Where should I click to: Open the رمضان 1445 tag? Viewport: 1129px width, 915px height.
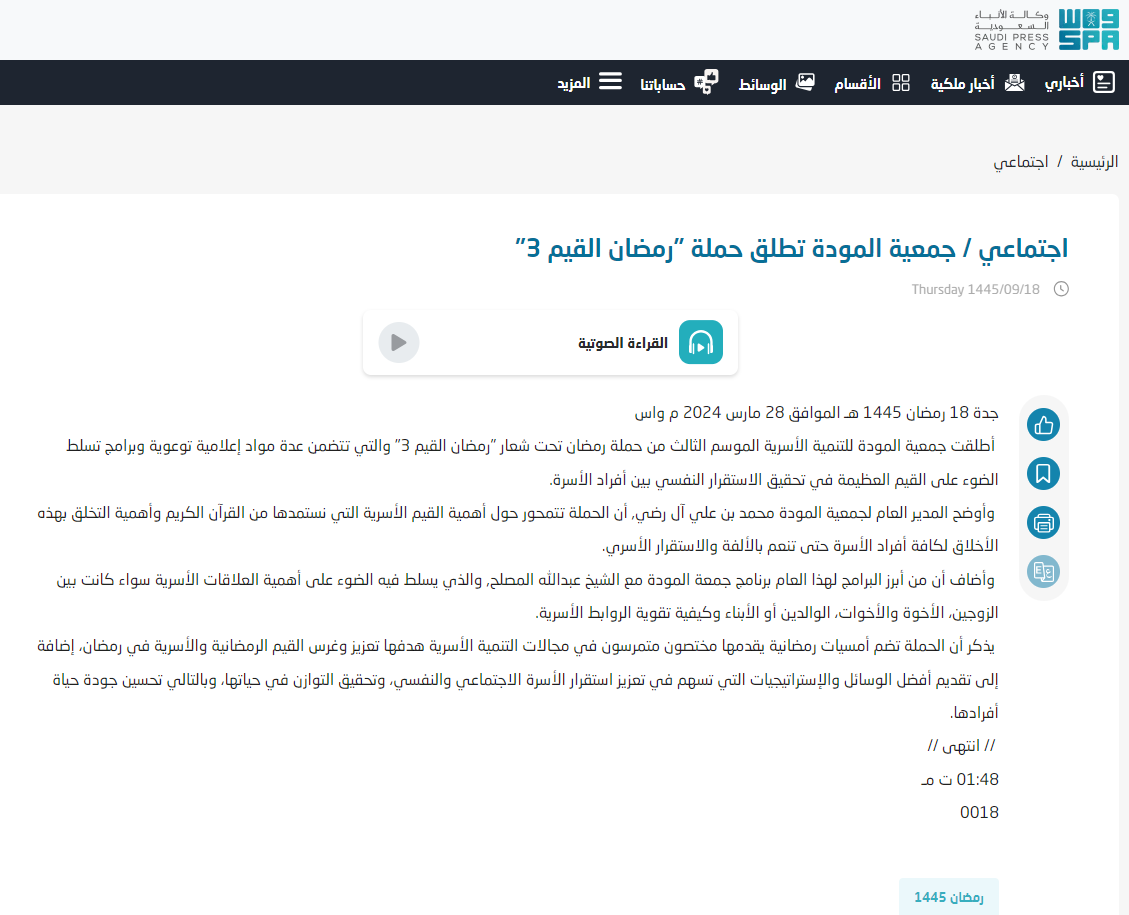click(x=948, y=897)
